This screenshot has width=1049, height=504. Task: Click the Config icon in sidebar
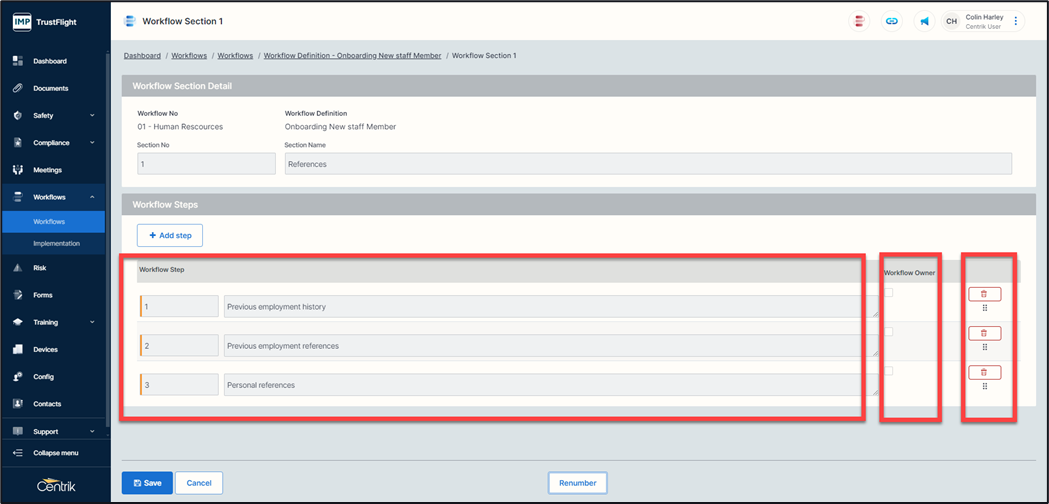click(18, 377)
